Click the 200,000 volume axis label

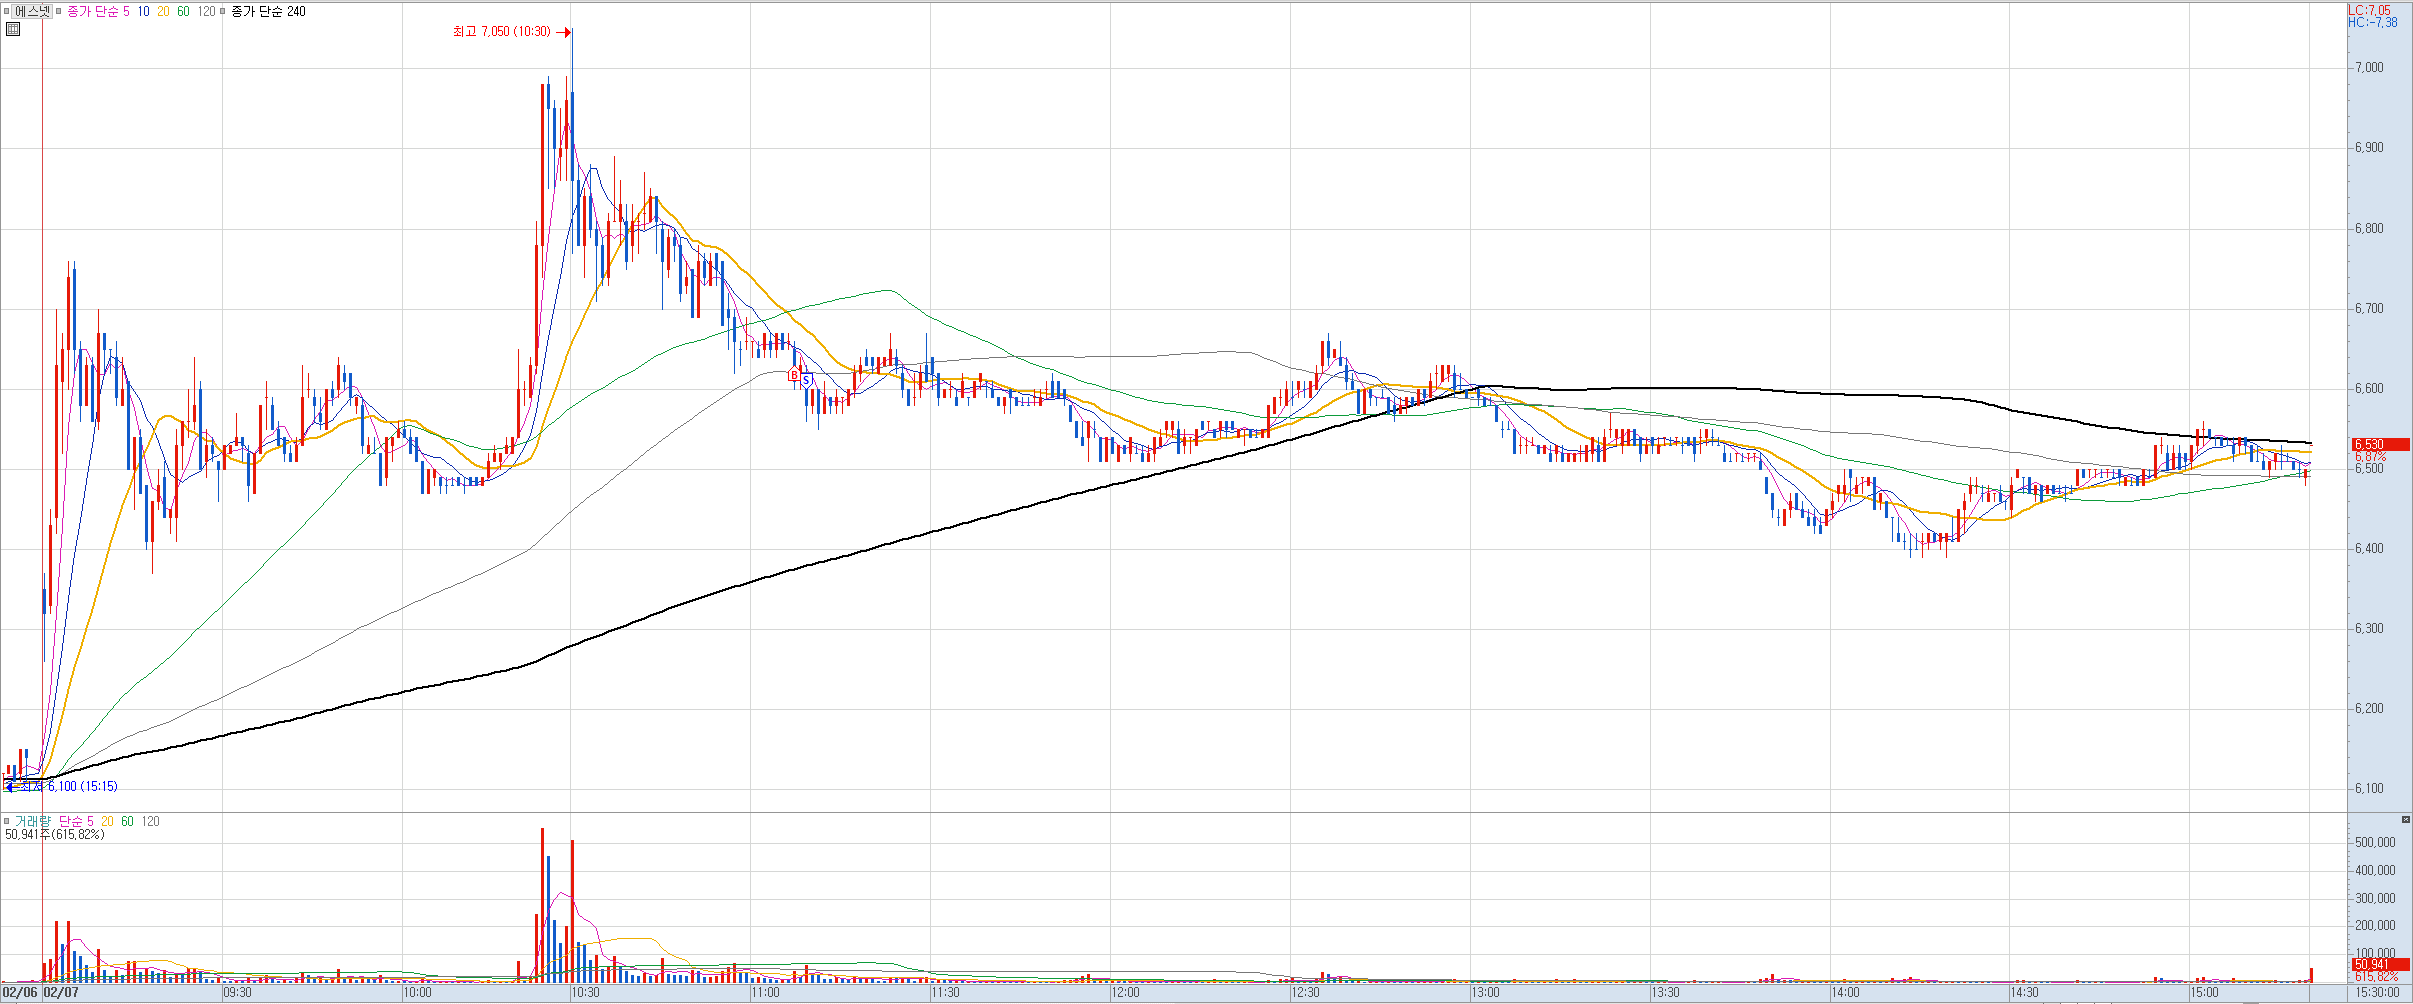pos(2374,926)
